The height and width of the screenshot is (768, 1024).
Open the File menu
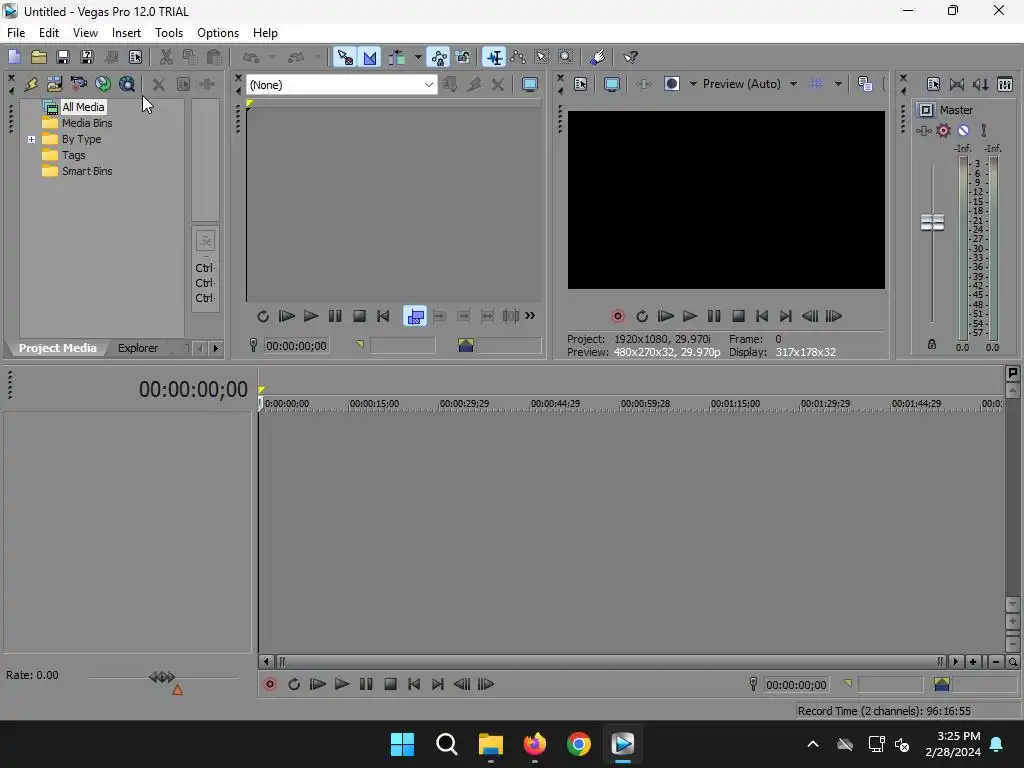coord(16,33)
